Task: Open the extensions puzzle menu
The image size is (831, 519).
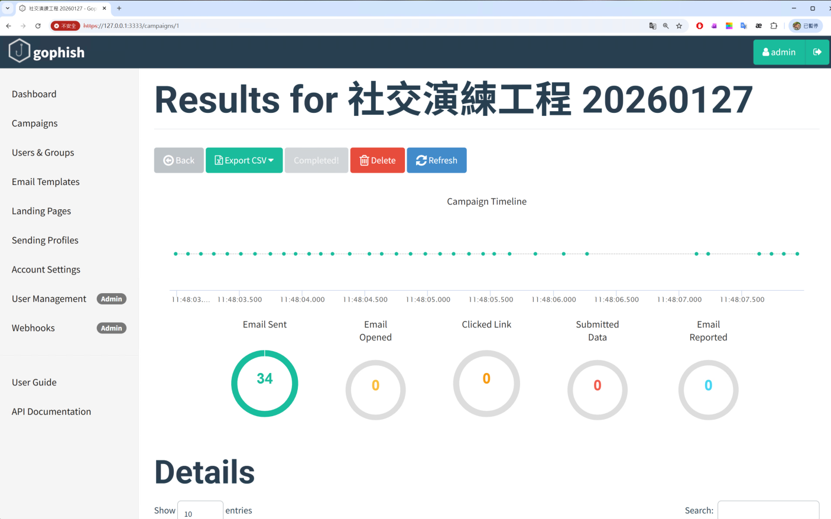Action: pos(774,25)
